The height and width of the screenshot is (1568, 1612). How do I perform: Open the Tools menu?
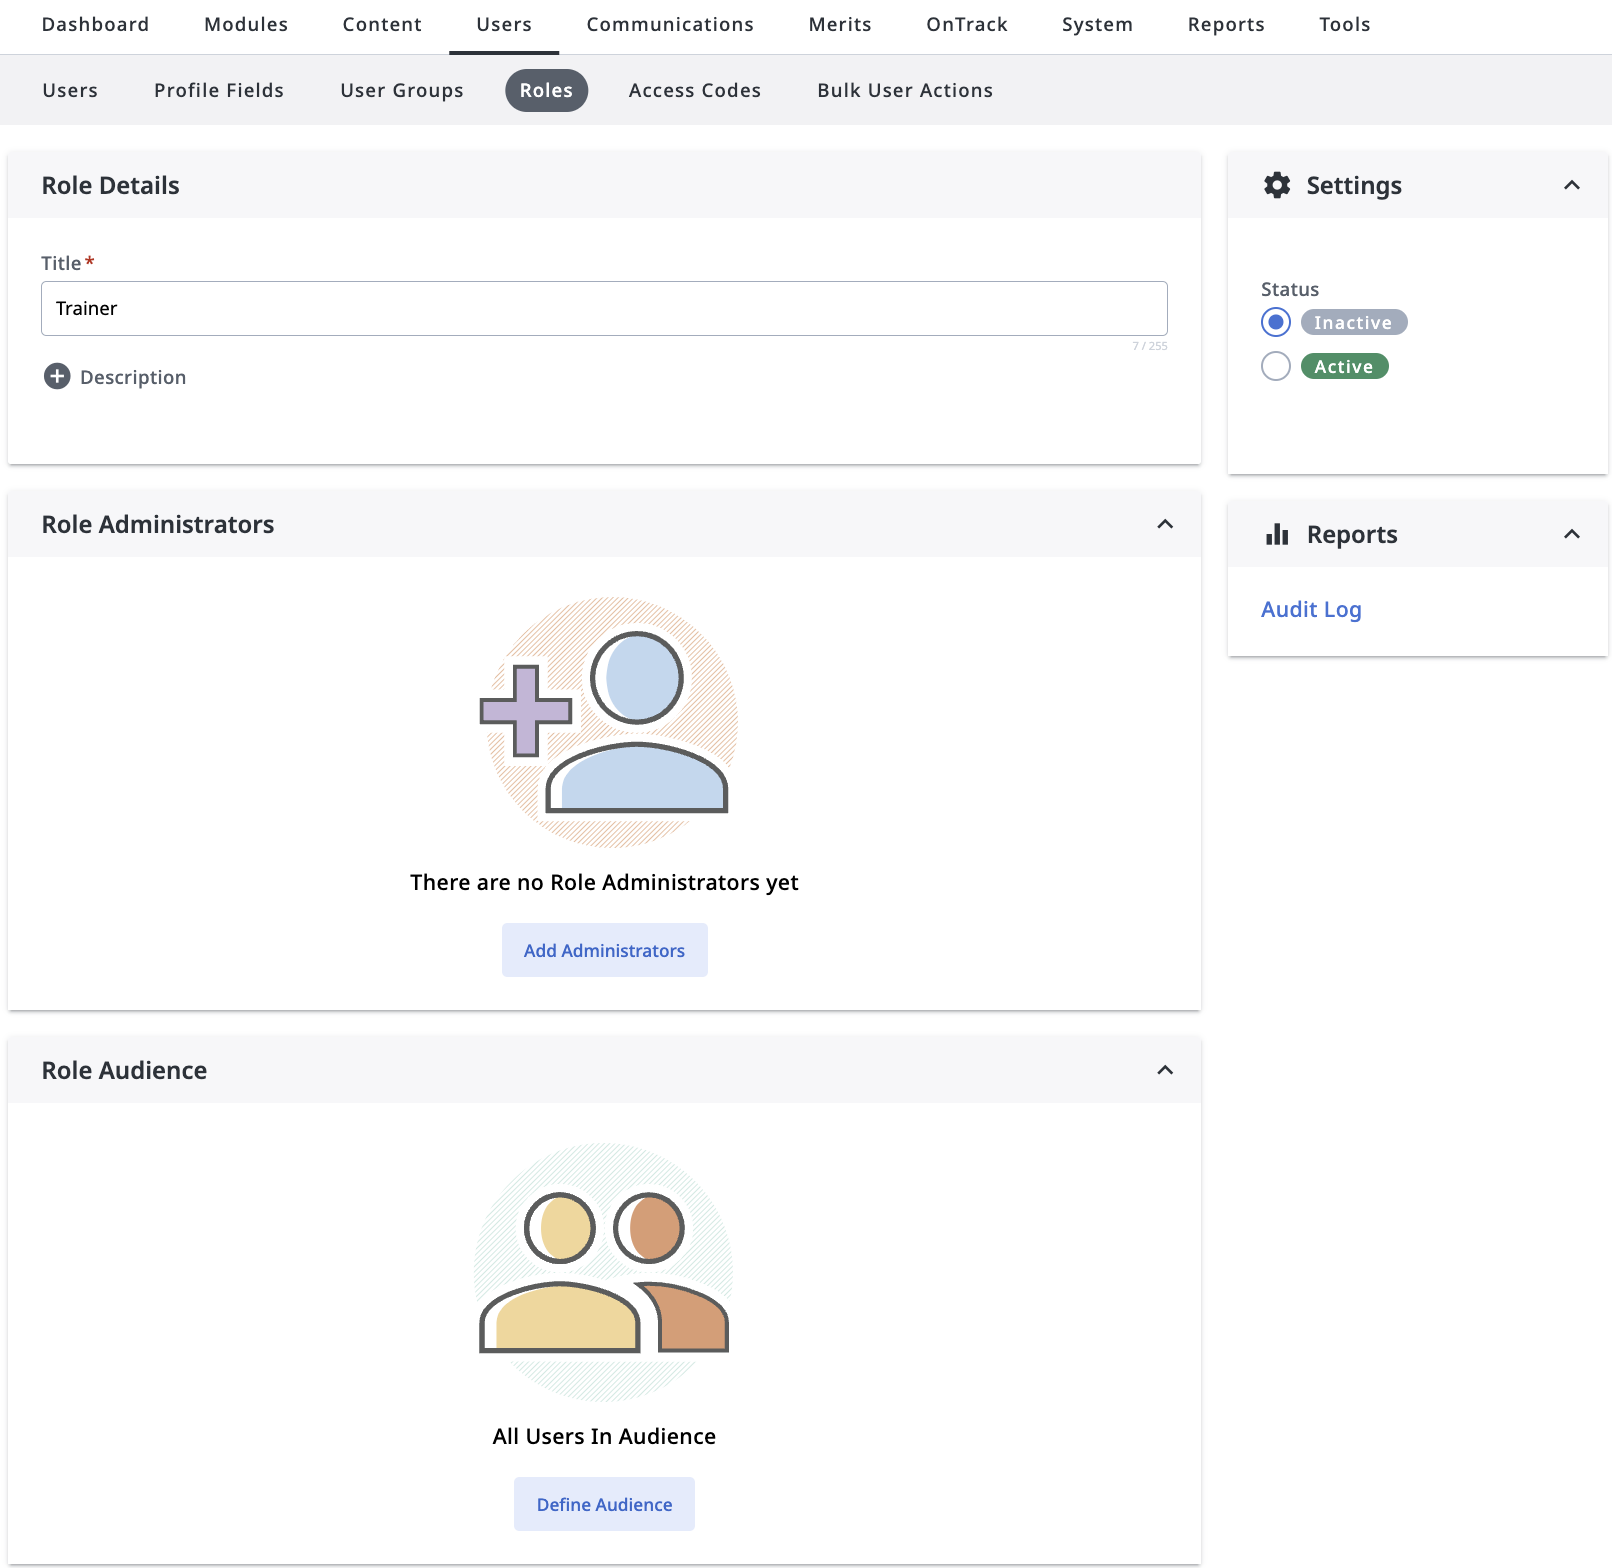(1345, 24)
